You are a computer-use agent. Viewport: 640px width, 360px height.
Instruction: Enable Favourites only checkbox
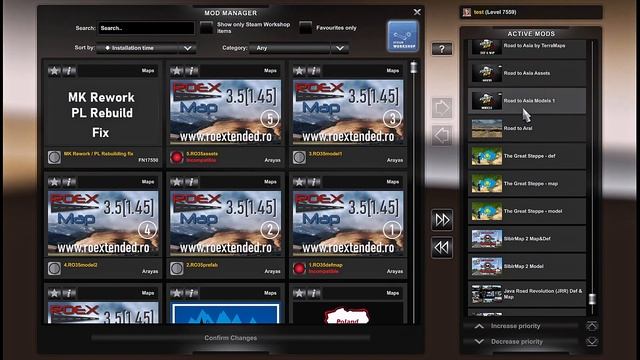(x=305, y=28)
